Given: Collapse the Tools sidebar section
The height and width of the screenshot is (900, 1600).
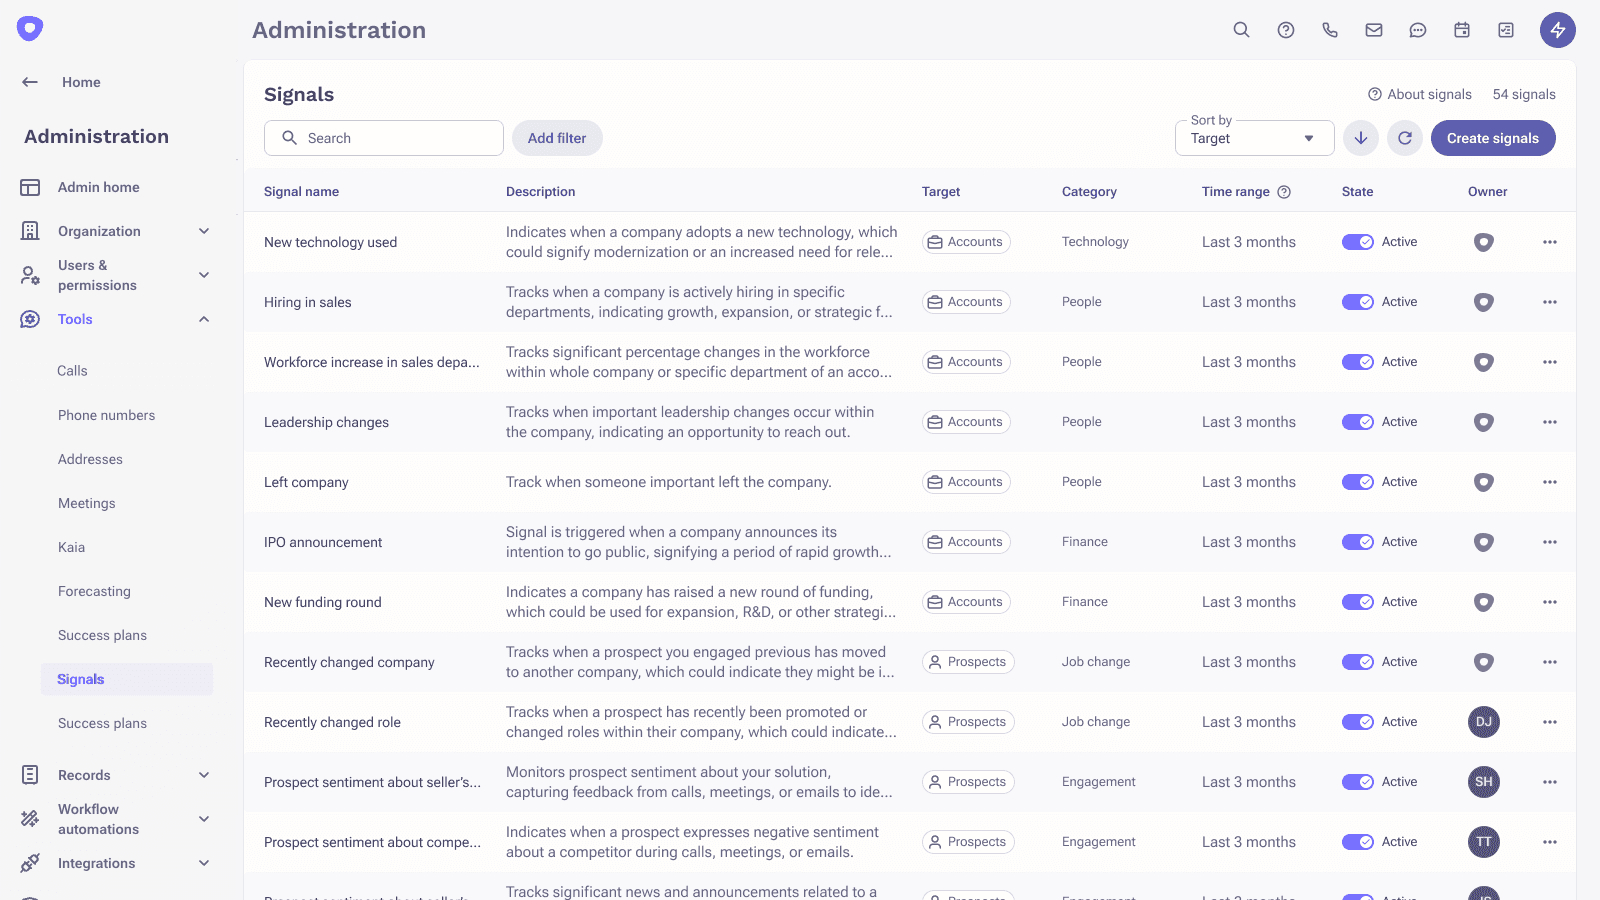Looking at the screenshot, I should click(204, 319).
